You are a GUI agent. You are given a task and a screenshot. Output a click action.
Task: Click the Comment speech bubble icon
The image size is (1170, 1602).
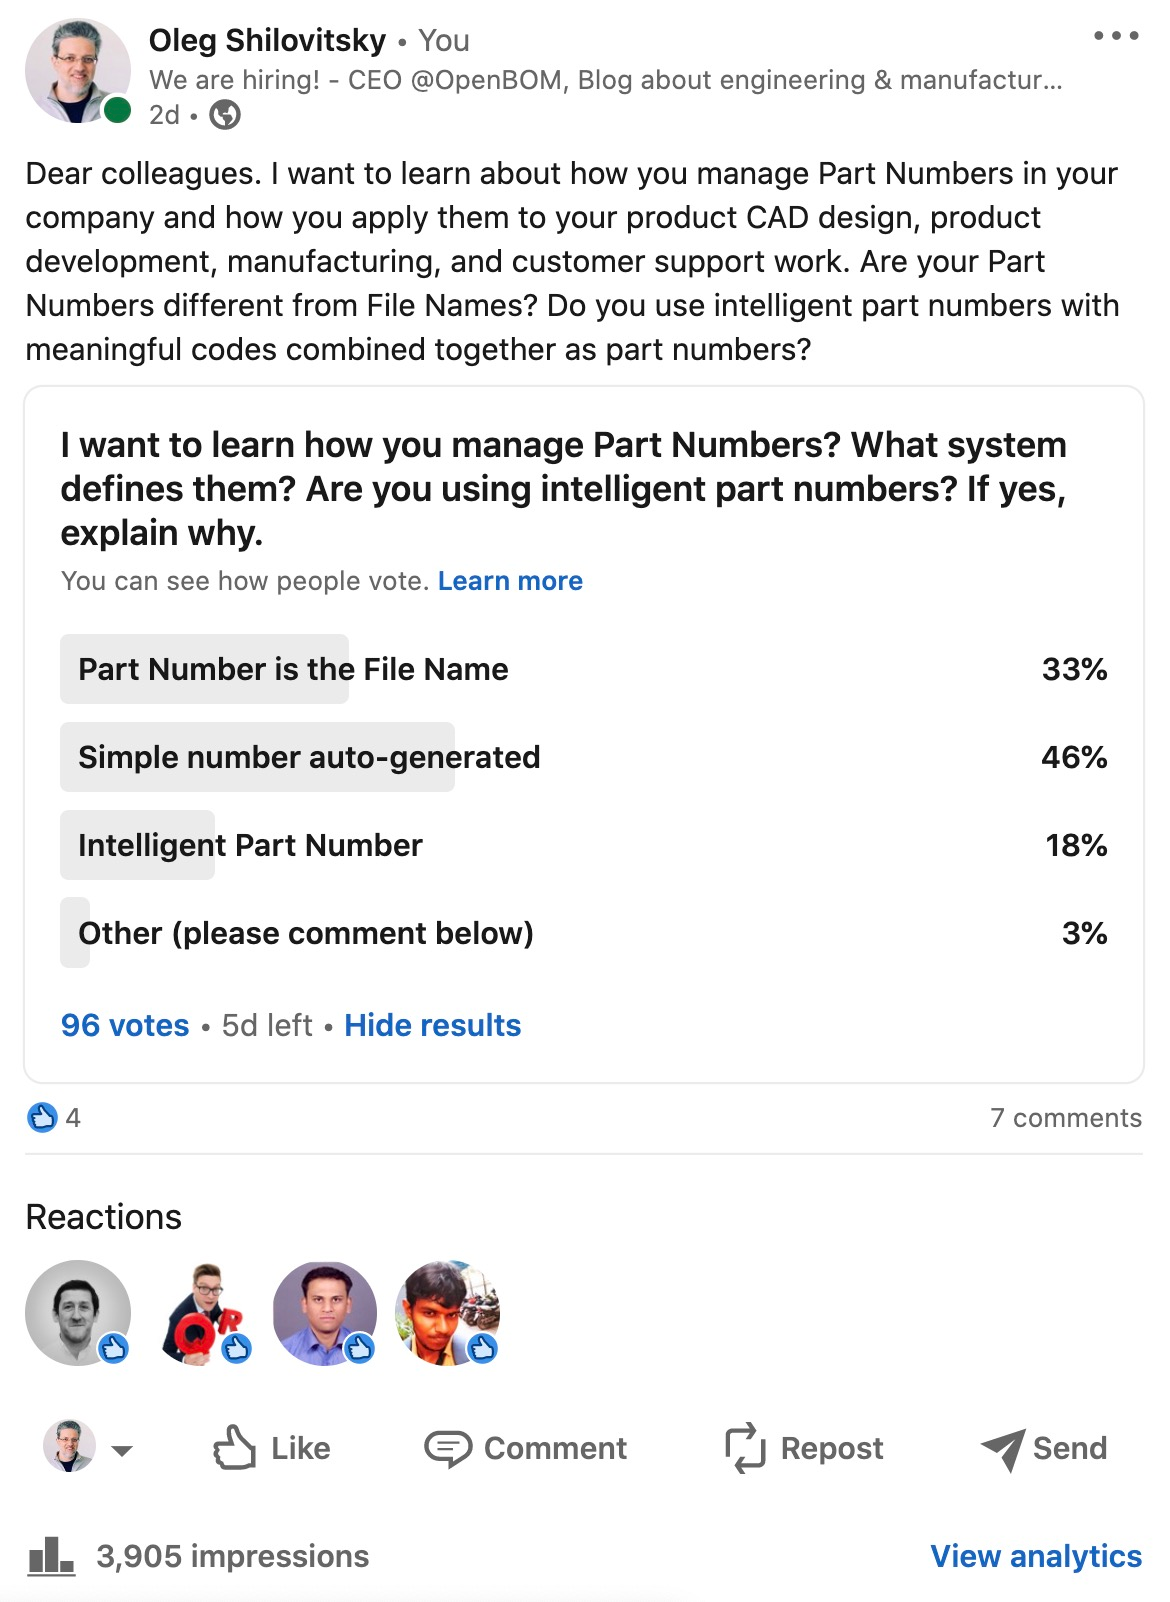[447, 1448]
